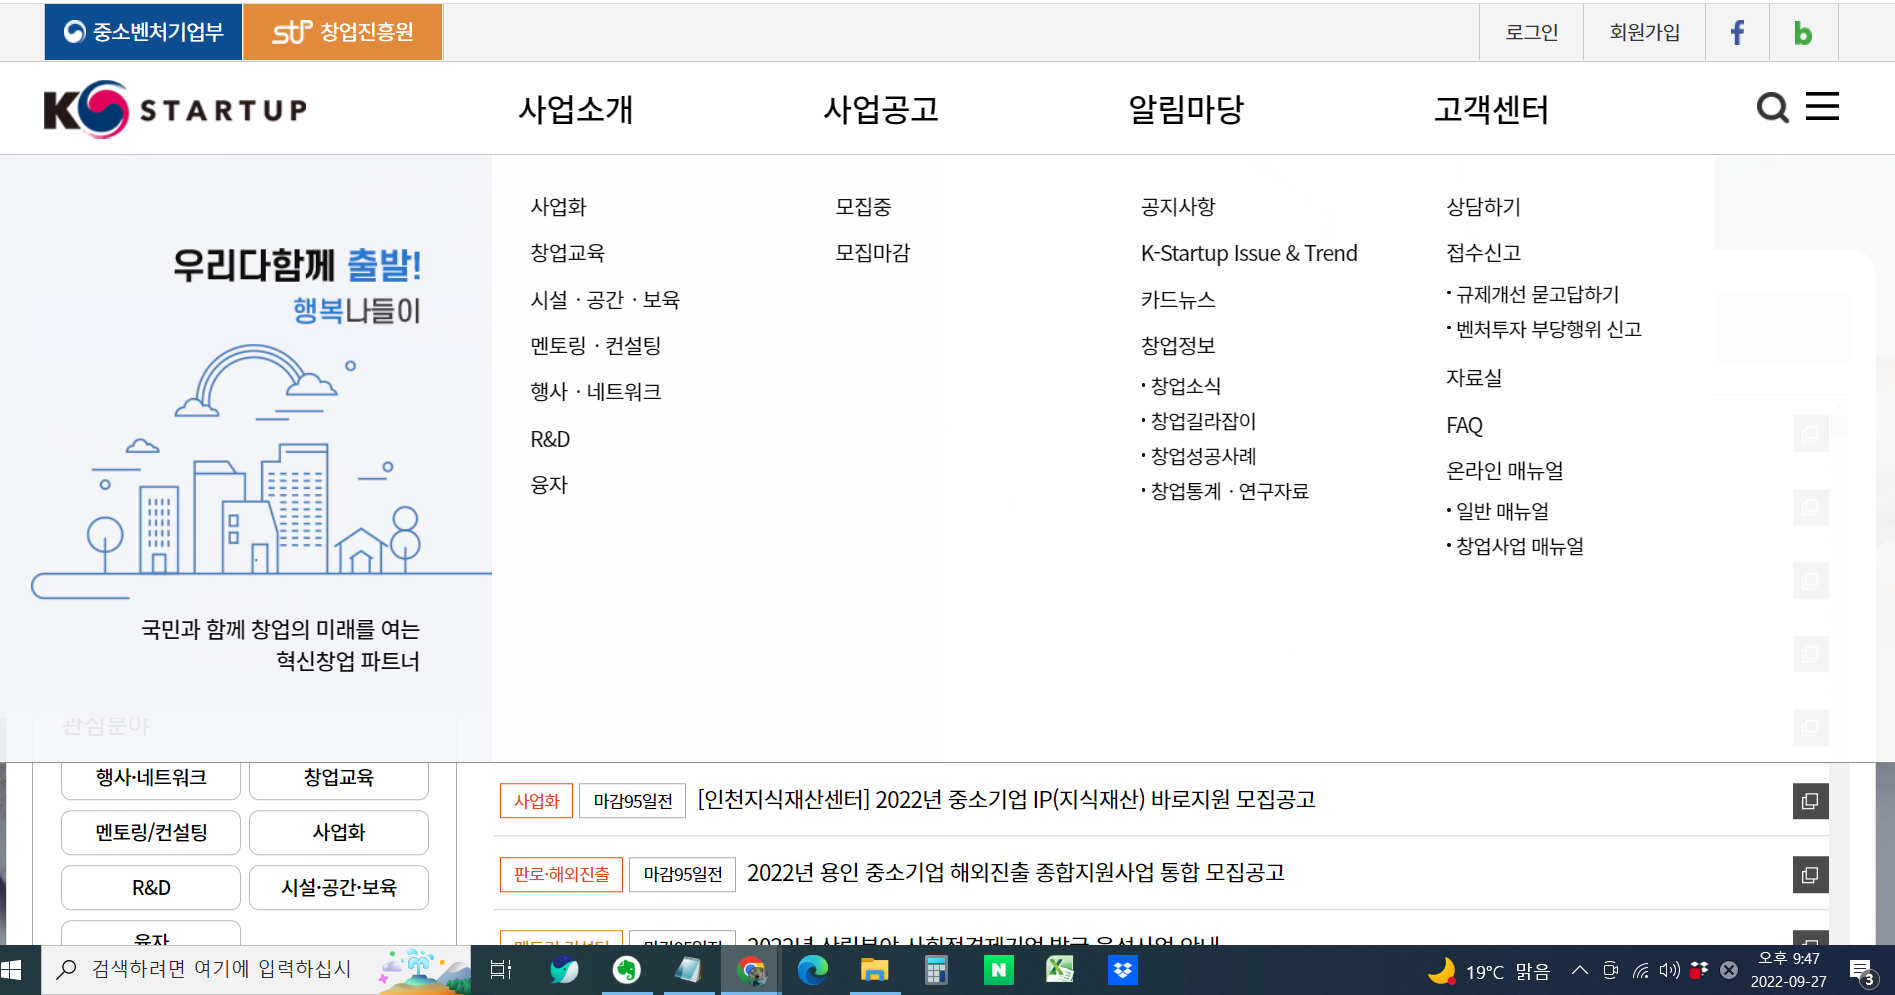Select 창업교육 in 사업소개 submenu
This screenshot has width=1895, height=995.
tap(568, 253)
